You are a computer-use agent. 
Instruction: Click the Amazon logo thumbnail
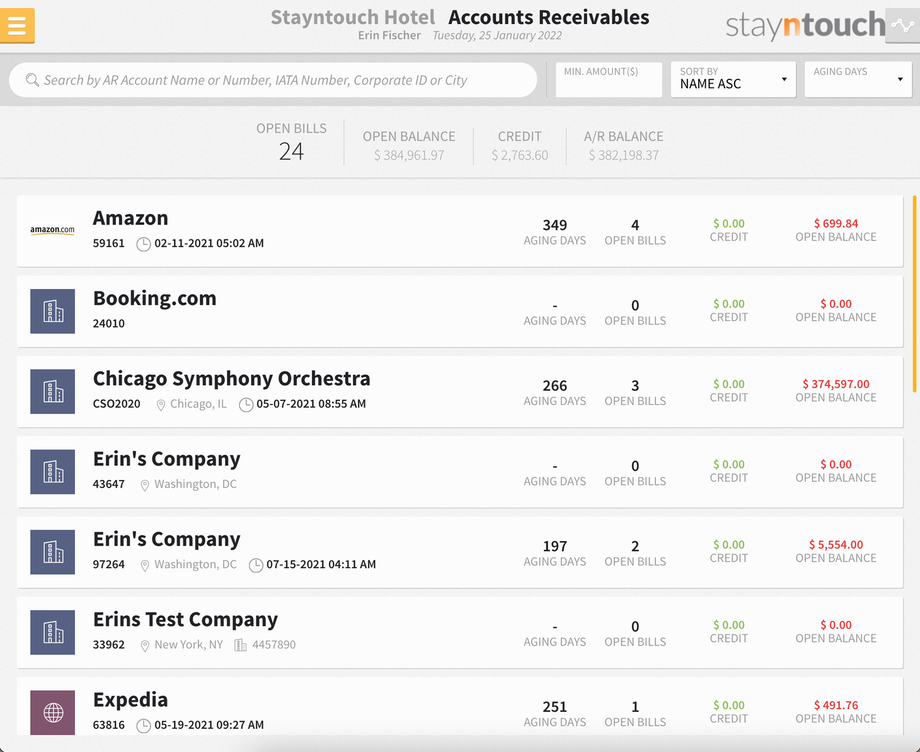tap(52, 230)
